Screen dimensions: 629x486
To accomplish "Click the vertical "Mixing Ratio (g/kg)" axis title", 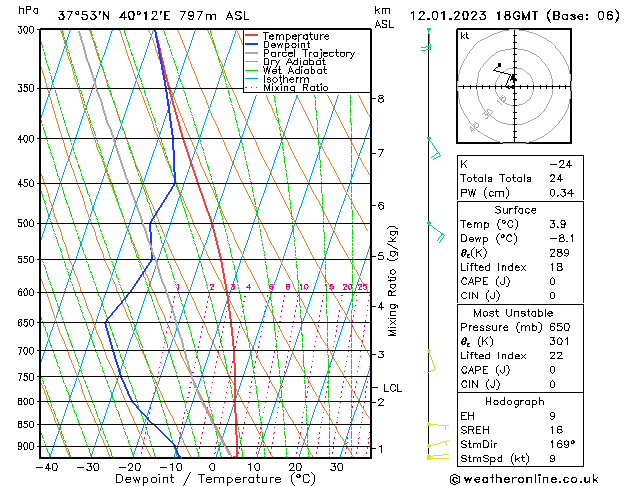I will tap(392, 281).
